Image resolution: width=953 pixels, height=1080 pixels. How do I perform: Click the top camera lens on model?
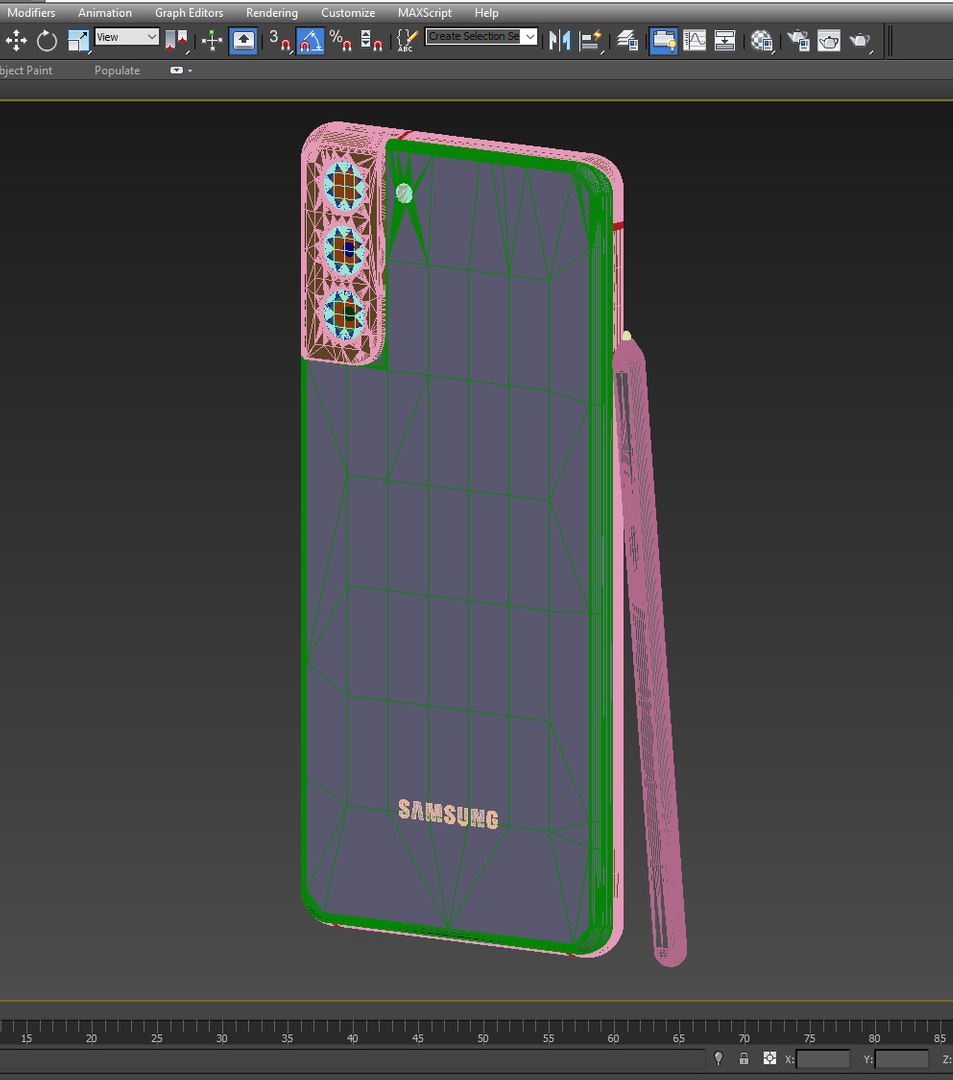click(x=344, y=185)
